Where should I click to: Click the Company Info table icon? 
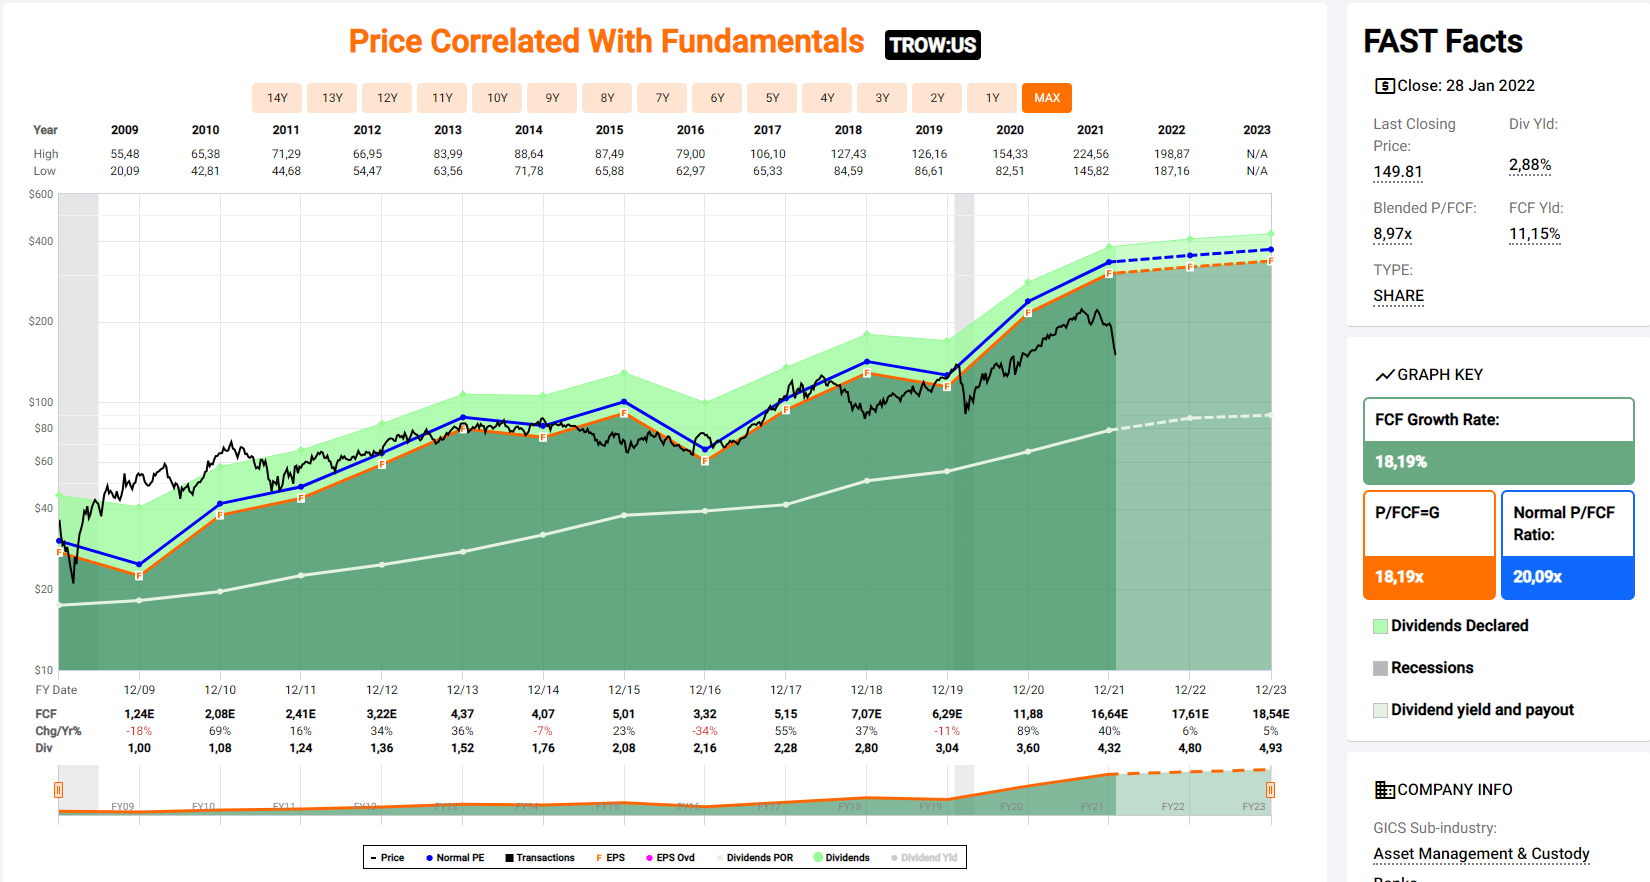coord(1384,790)
